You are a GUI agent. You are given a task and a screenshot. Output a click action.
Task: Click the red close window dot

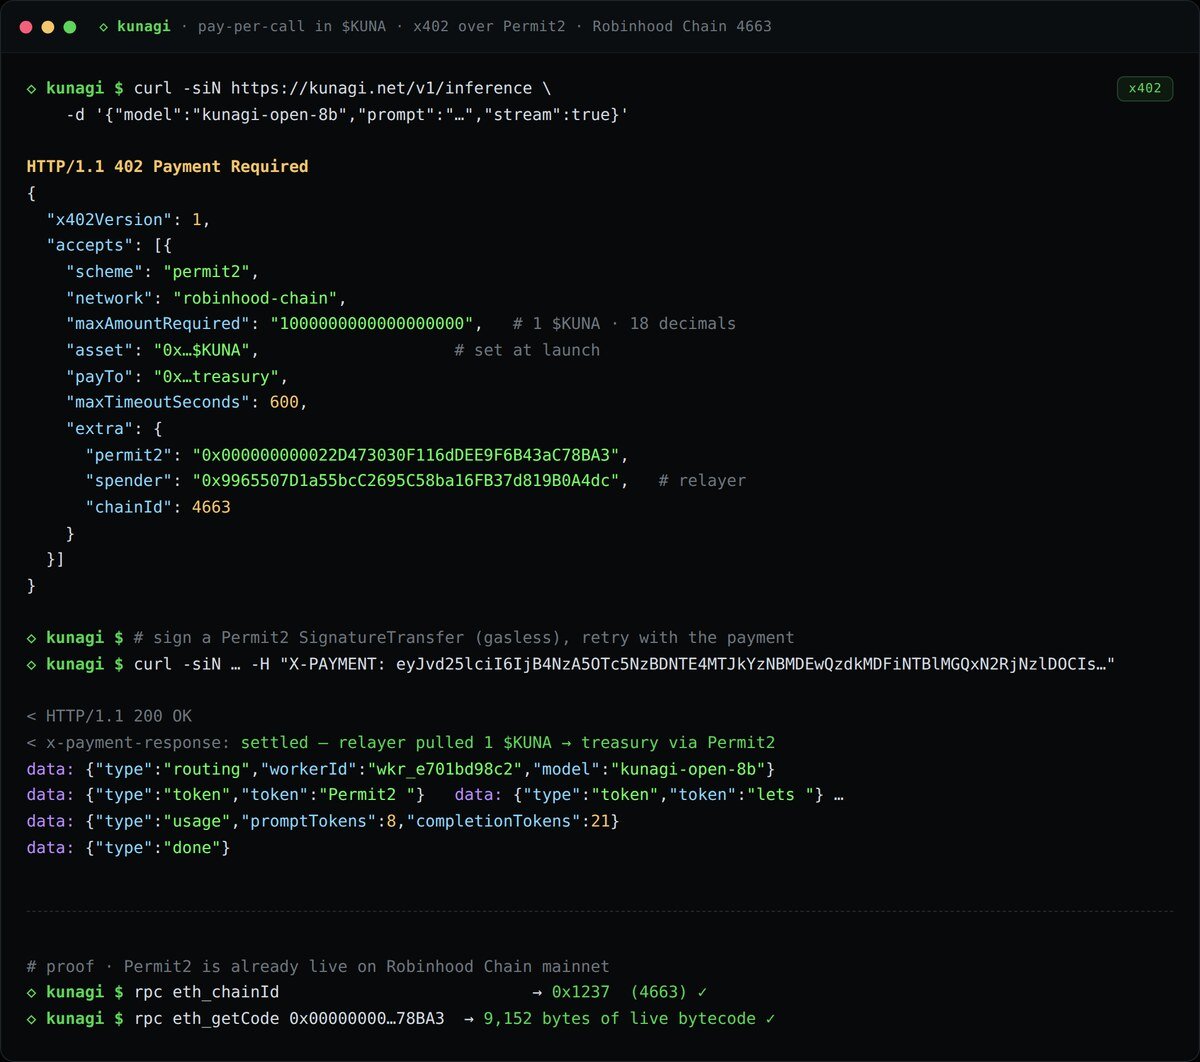(26, 27)
